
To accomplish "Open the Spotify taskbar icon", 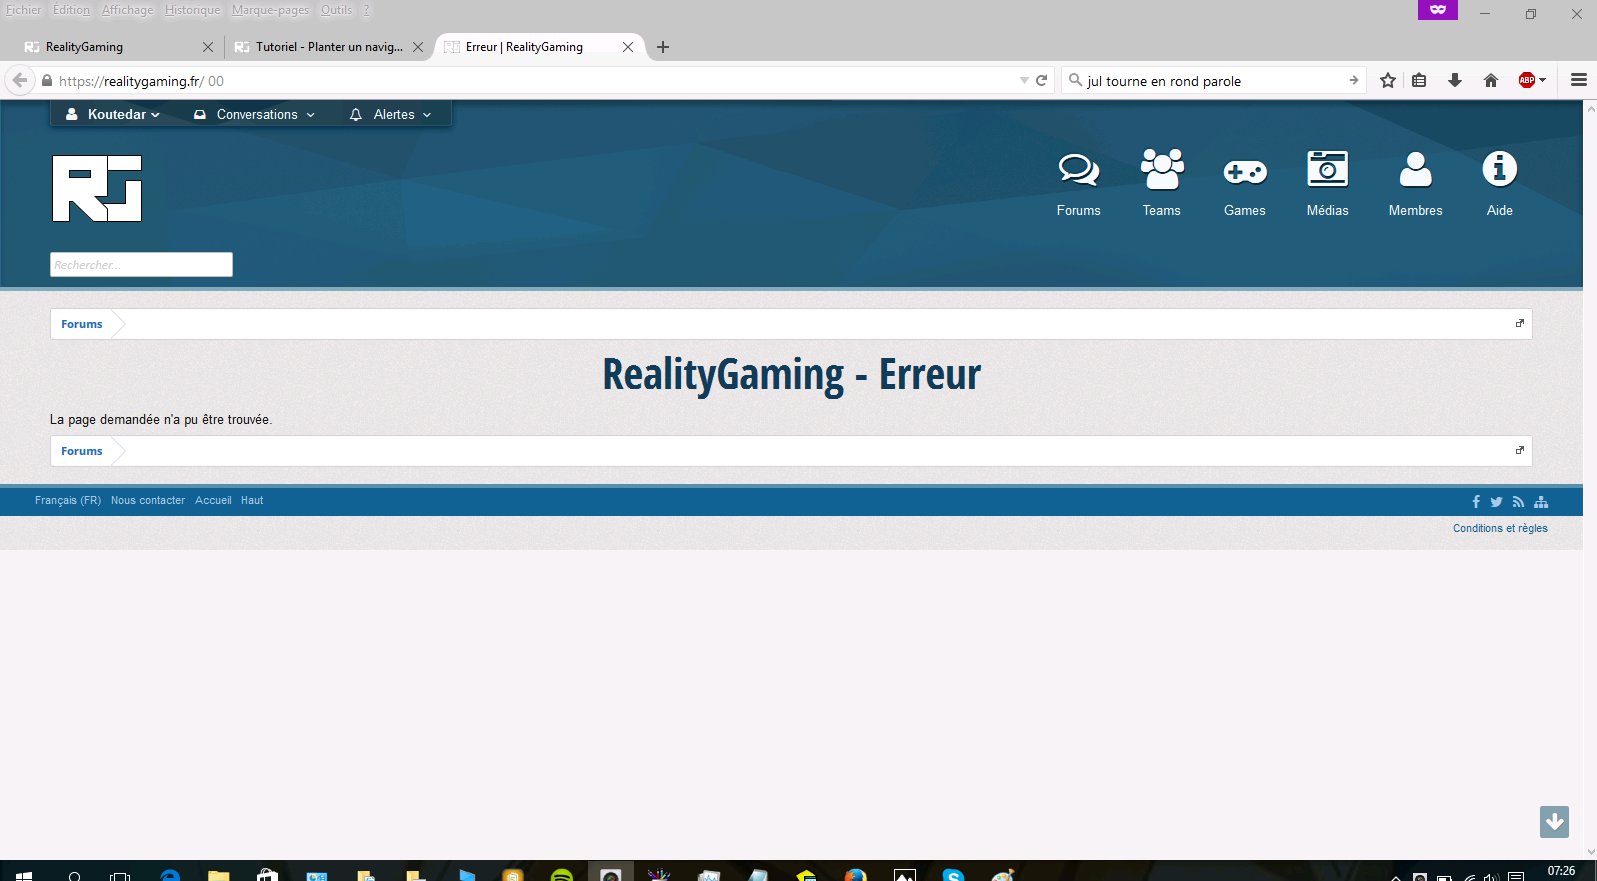I will click(562, 874).
